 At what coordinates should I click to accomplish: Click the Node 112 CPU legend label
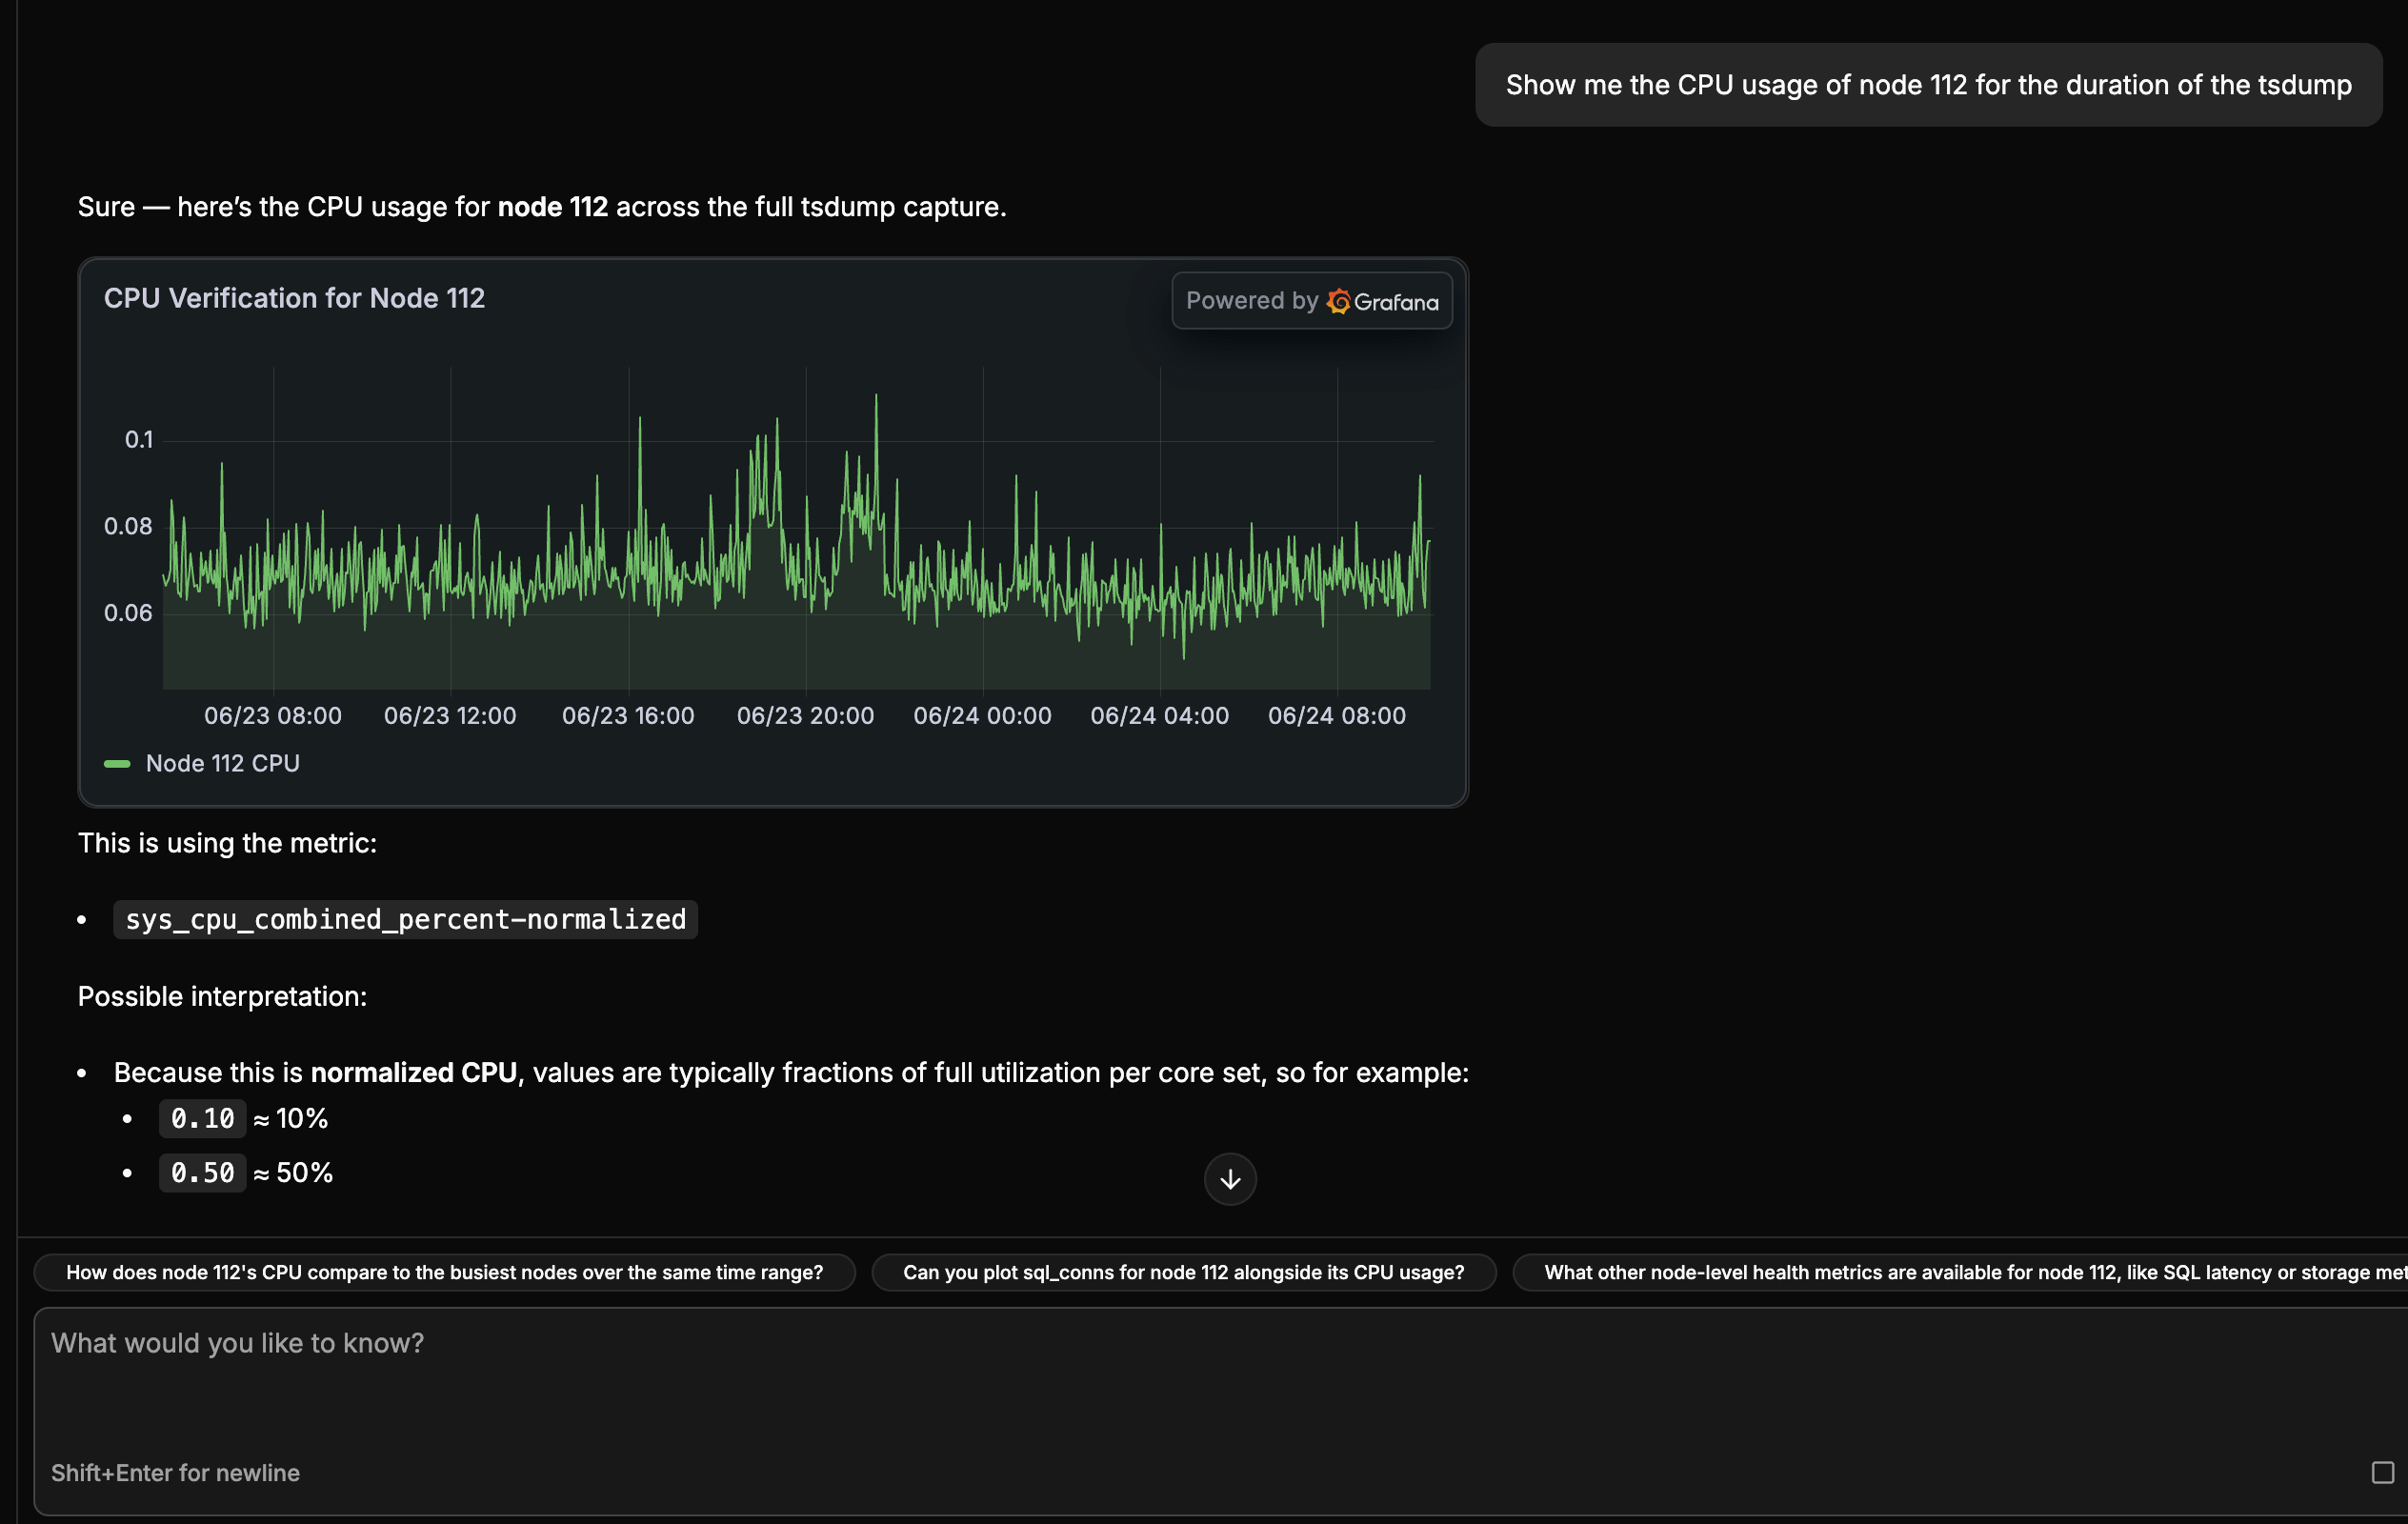click(x=222, y=763)
